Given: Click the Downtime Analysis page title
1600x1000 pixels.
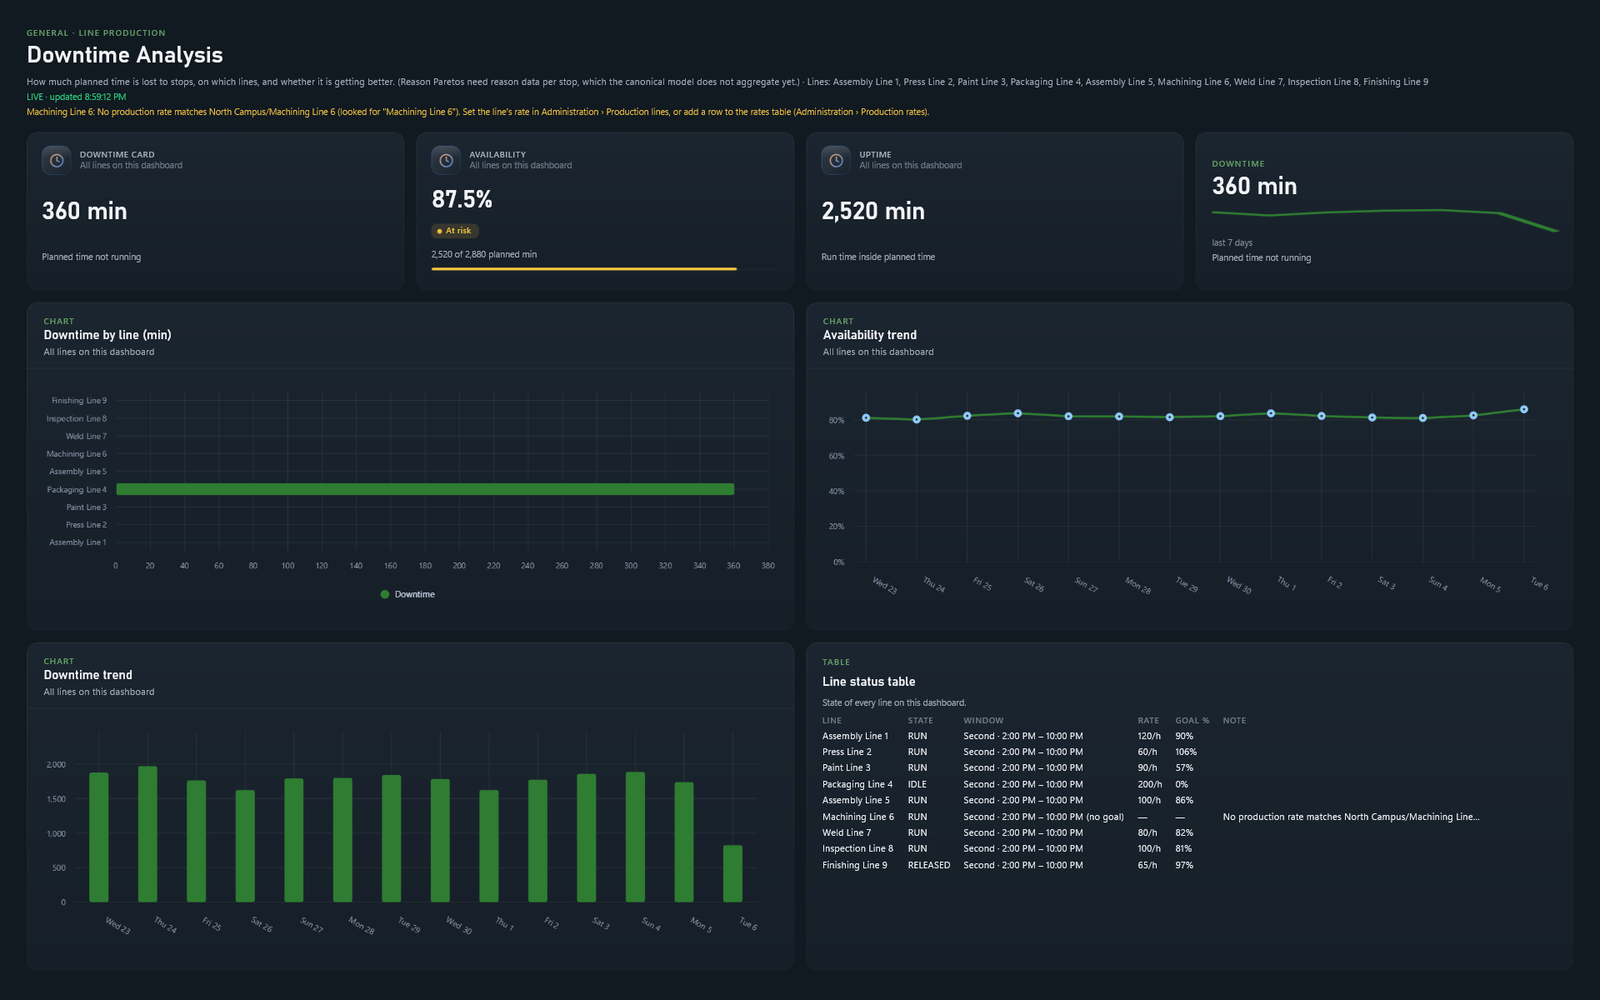Looking at the screenshot, I should click(x=125, y=55).
